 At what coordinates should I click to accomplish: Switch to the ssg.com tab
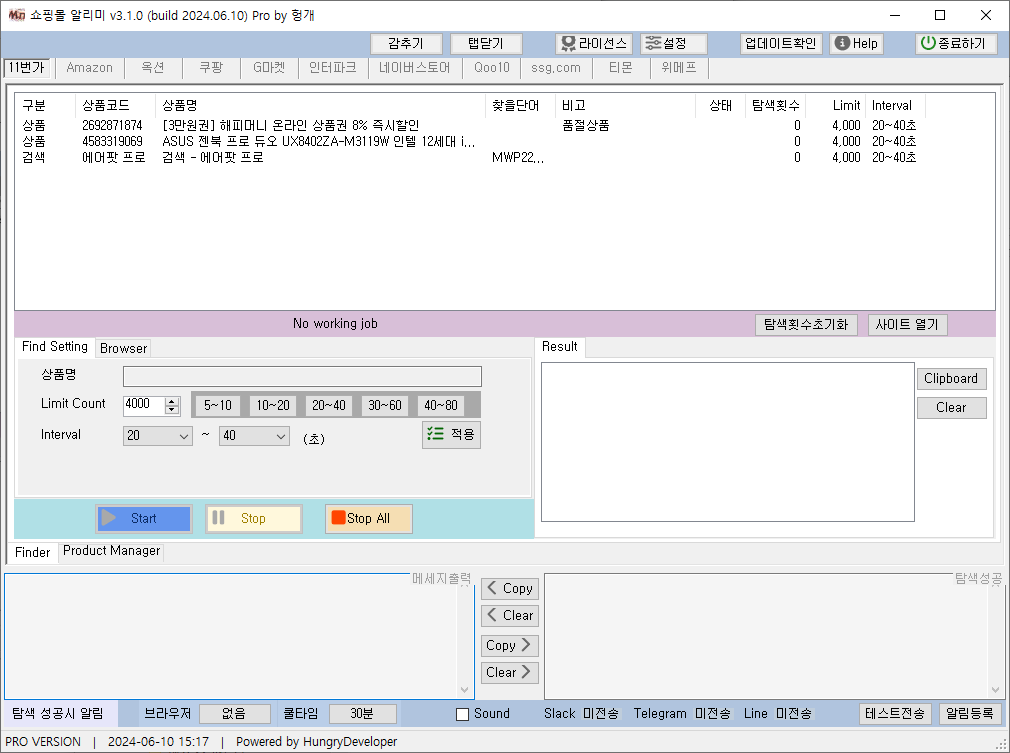pyautogui.click(x=556, y=68)
